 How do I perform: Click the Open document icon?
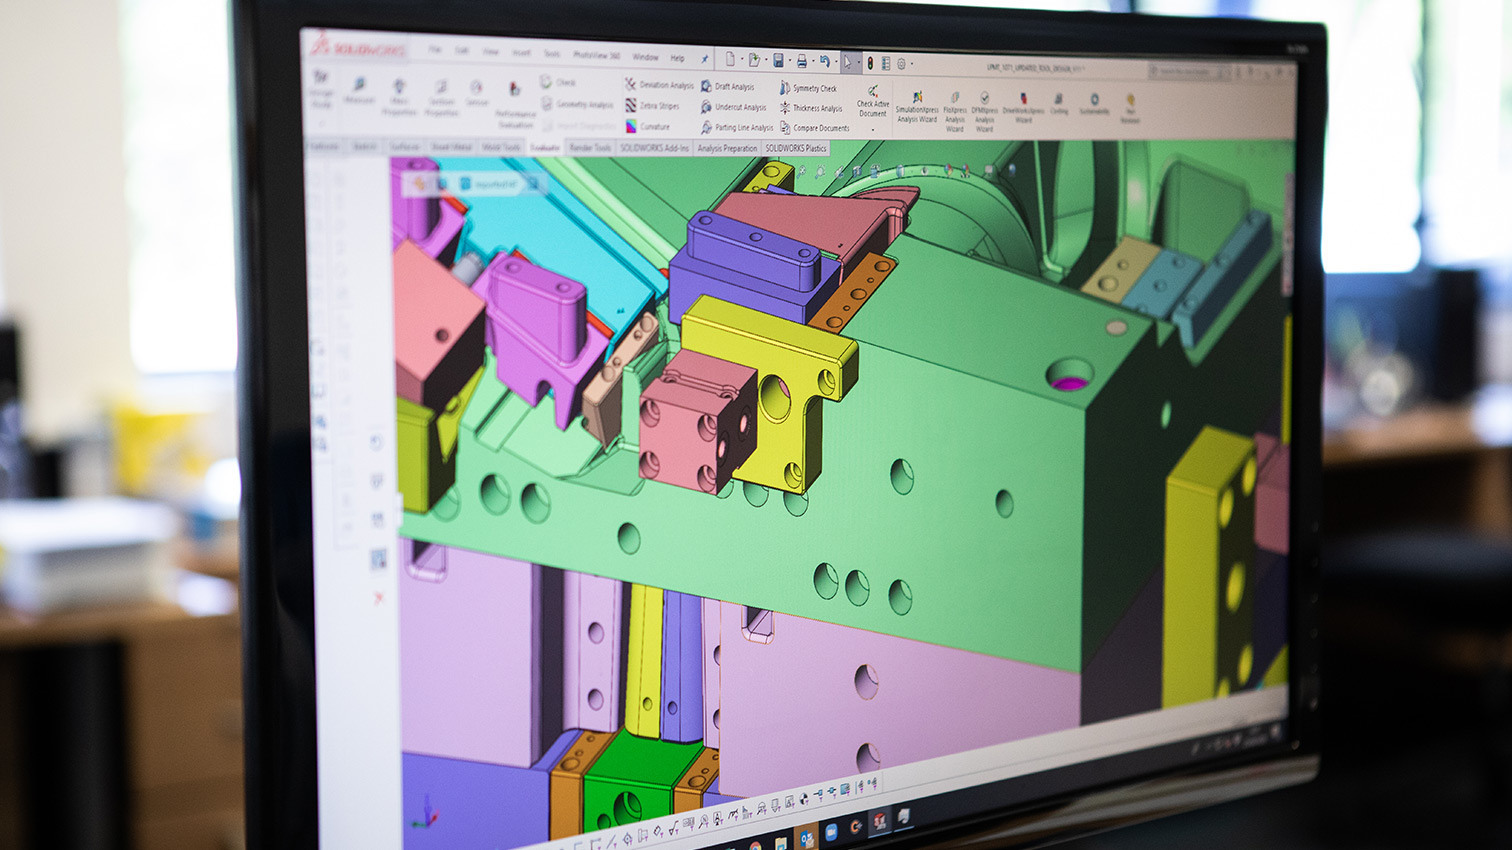[754, 60]
